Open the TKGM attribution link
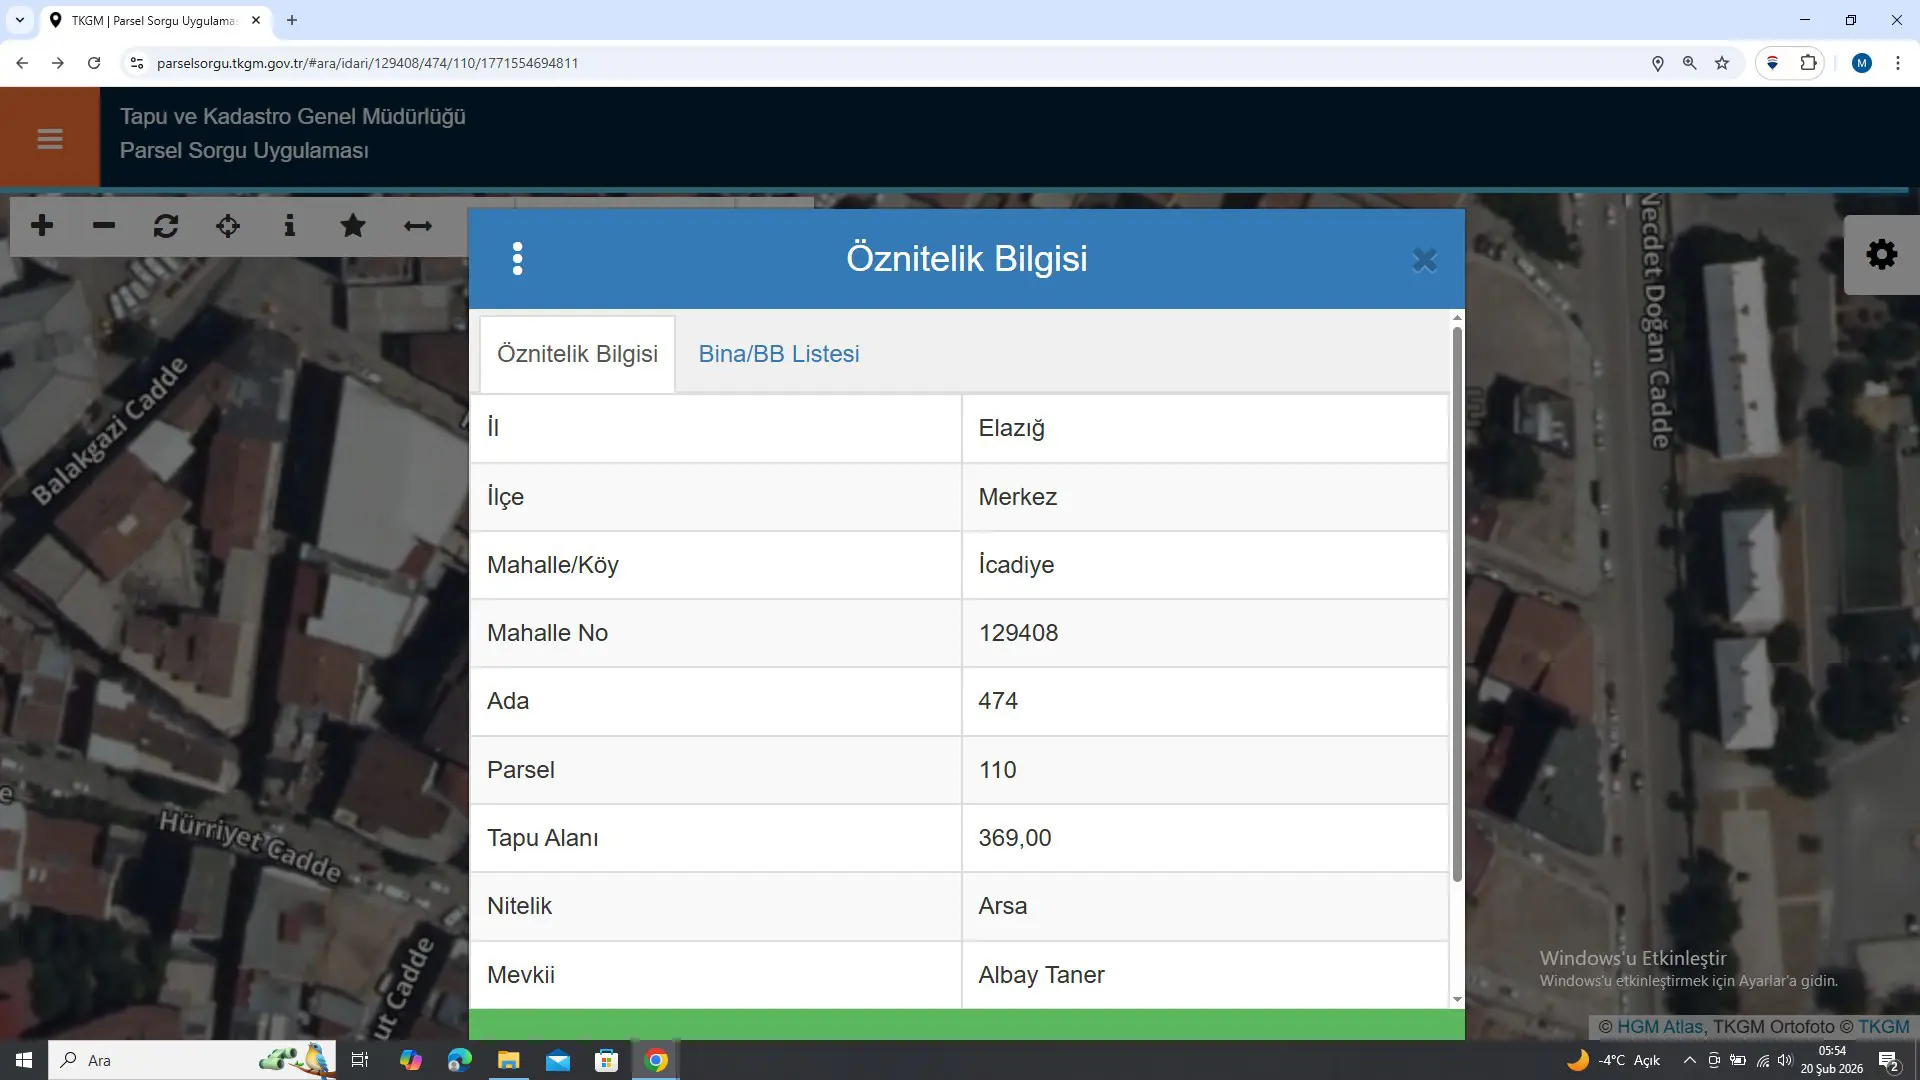The width and height of the screenshot is (1920, 1080). [x=1884, y=1027]
